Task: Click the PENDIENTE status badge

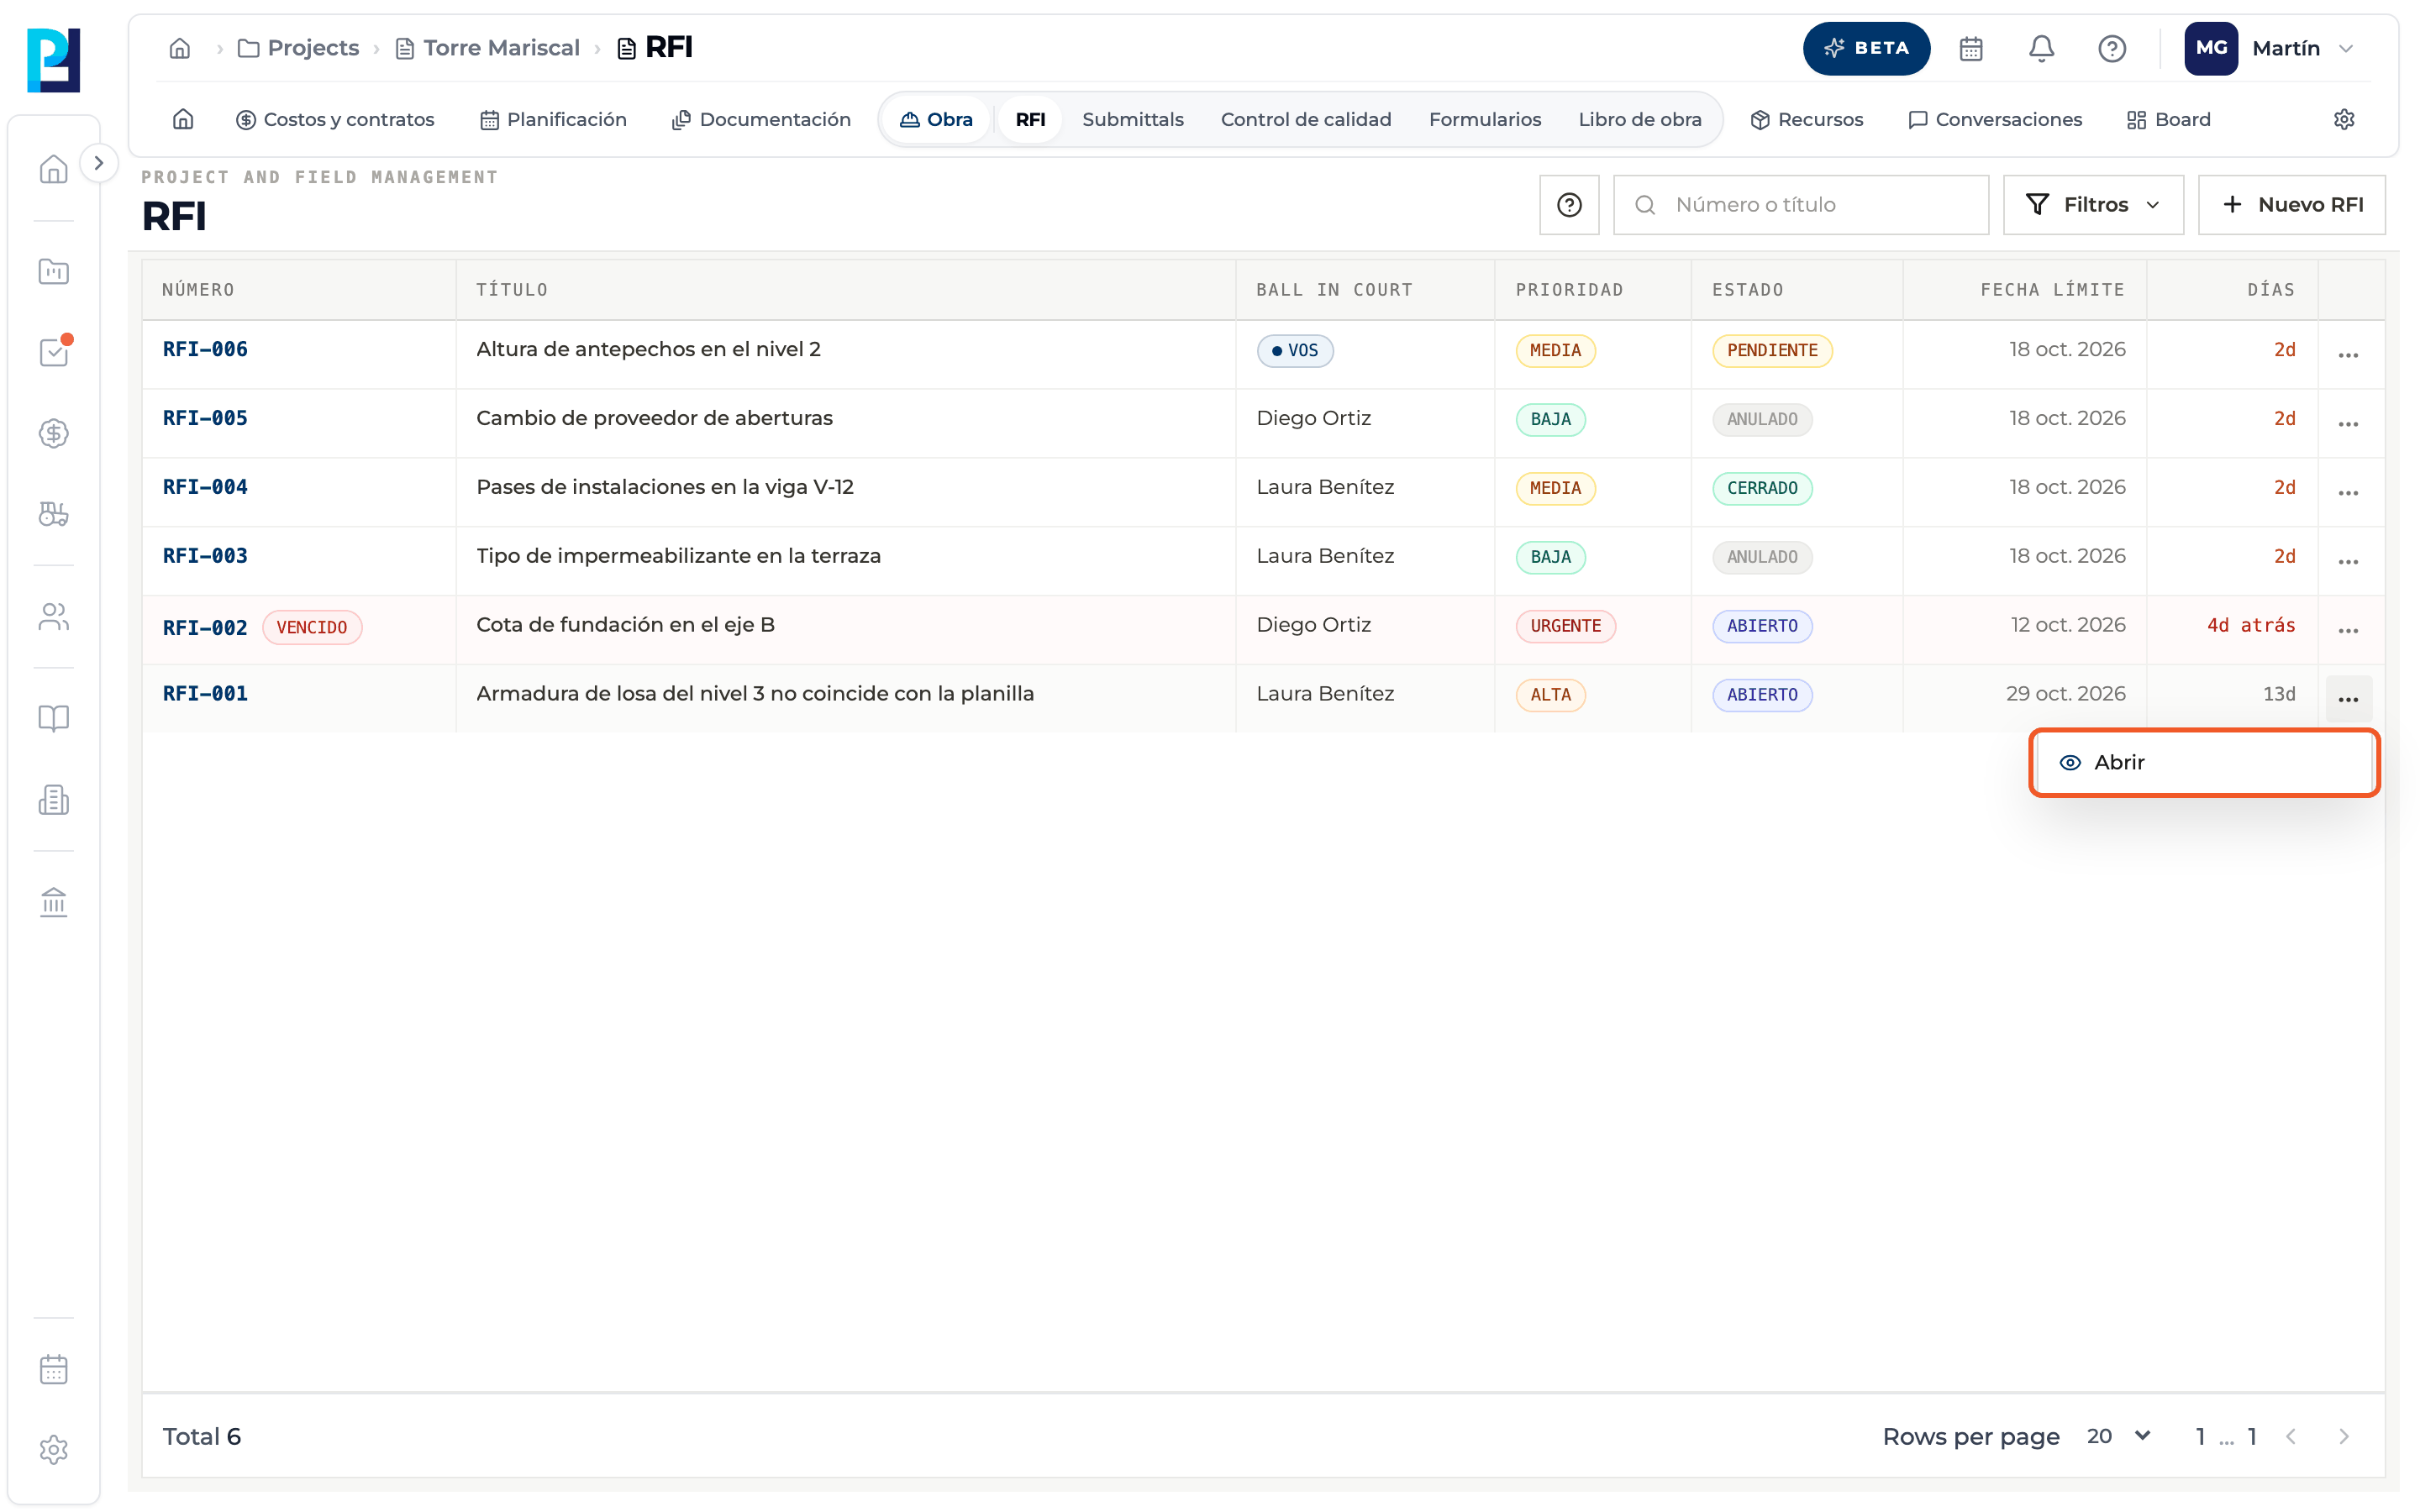Action: click(x=1772, y=350)
